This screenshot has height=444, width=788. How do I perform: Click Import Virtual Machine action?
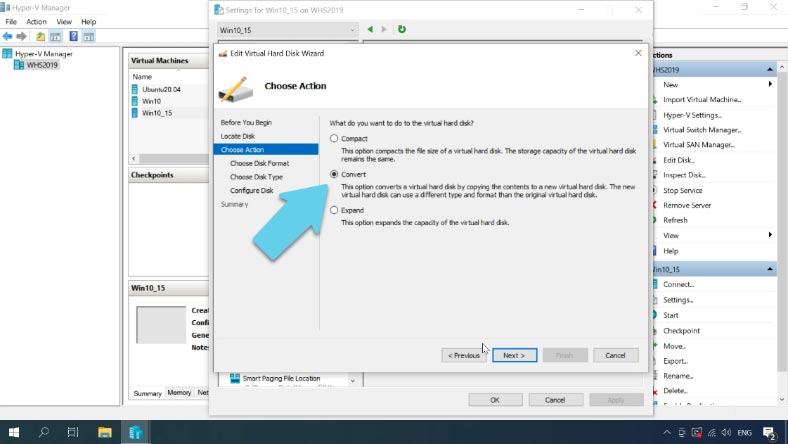tap(702, 100)
